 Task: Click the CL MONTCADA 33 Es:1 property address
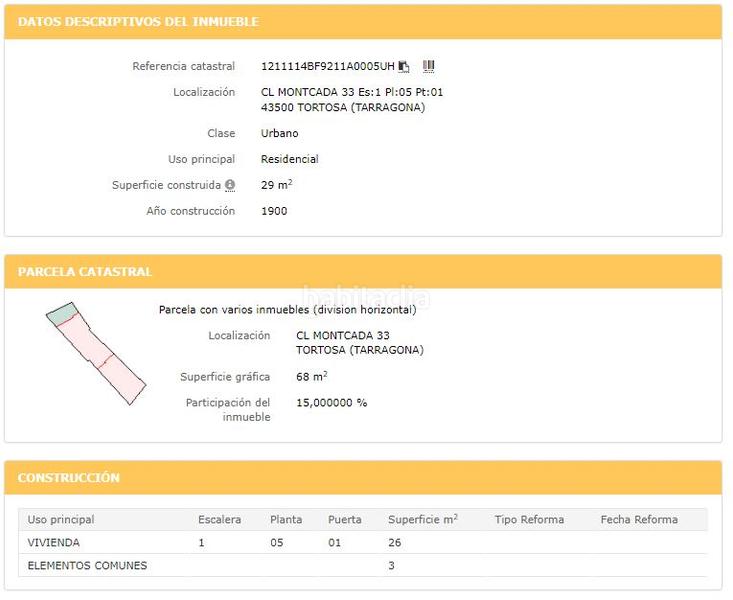351,93
